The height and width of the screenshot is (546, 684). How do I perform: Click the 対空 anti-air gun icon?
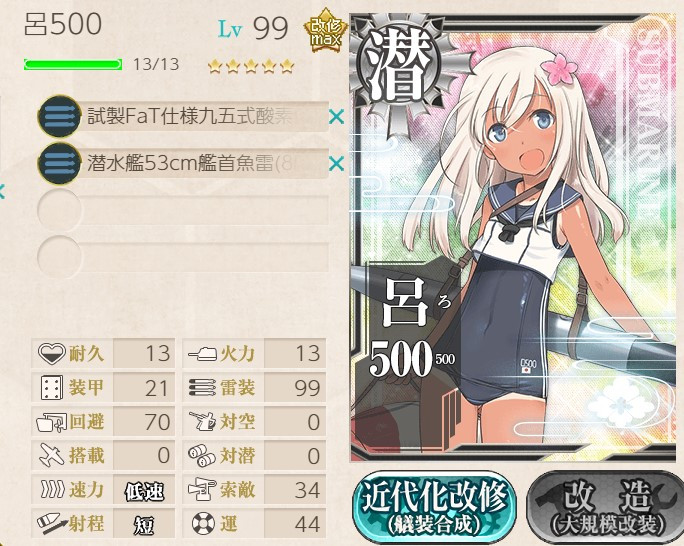[x=202, y=421]
